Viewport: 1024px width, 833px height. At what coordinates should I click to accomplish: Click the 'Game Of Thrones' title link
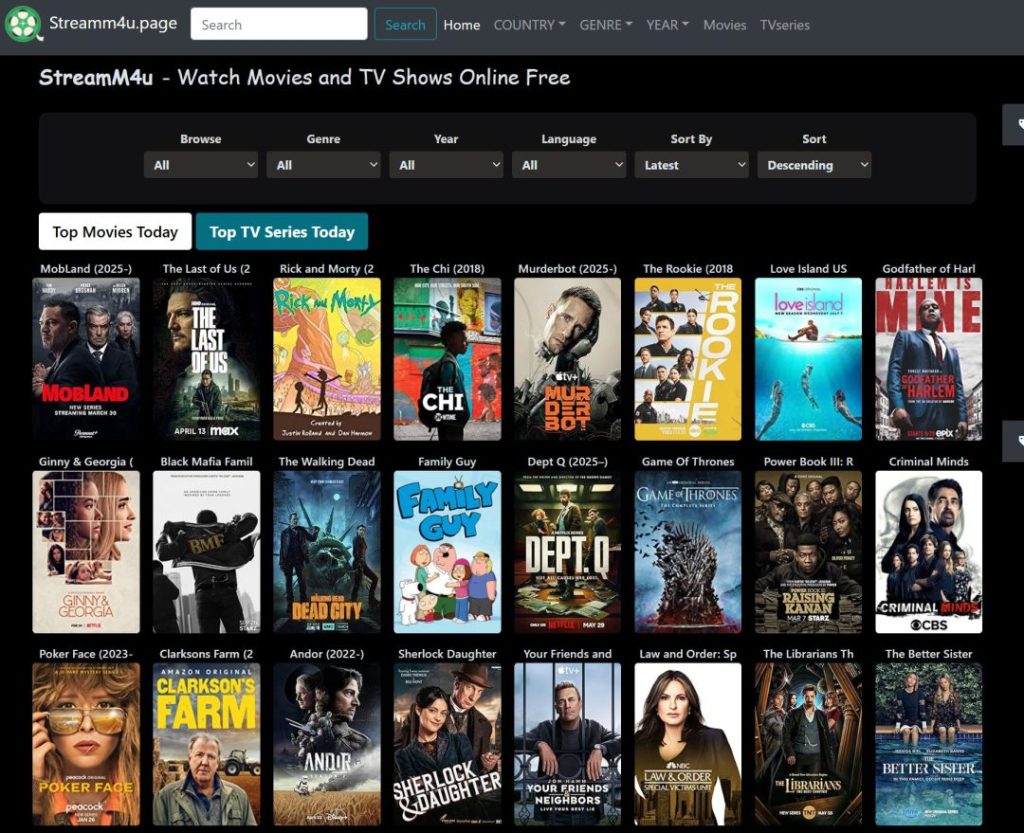[688, 462]
